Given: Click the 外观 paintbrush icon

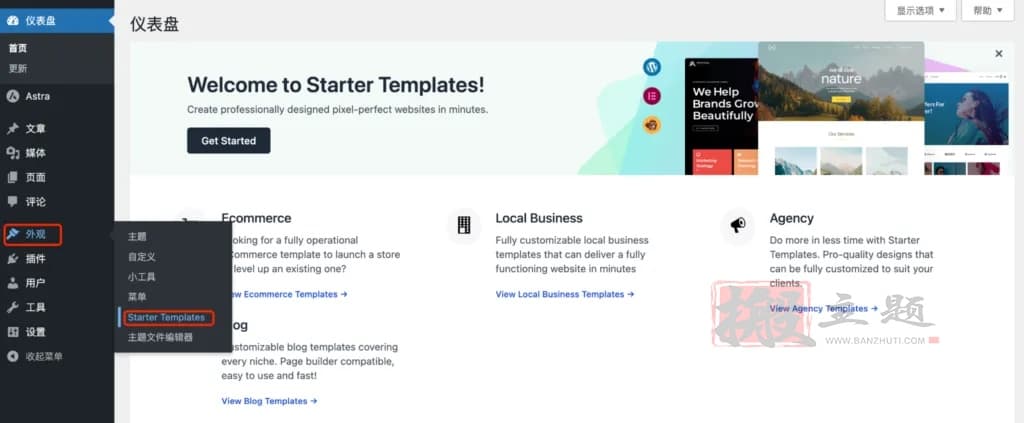Looking at the screenshot, I should (x=12, y=234).
